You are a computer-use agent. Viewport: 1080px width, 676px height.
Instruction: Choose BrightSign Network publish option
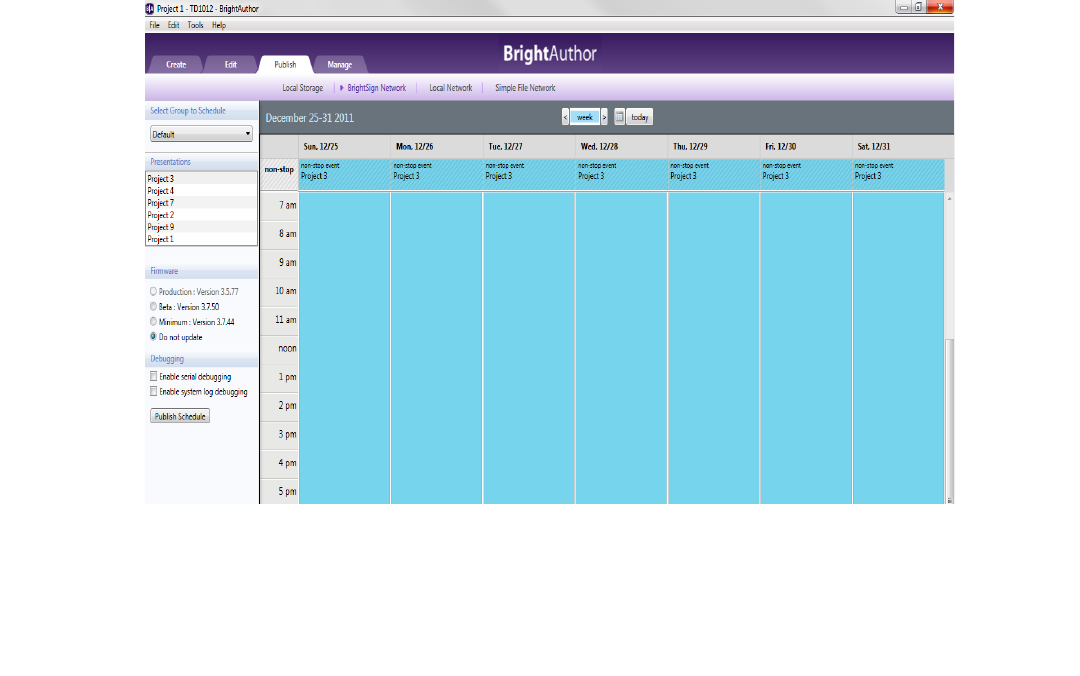[x=376, y=88]
